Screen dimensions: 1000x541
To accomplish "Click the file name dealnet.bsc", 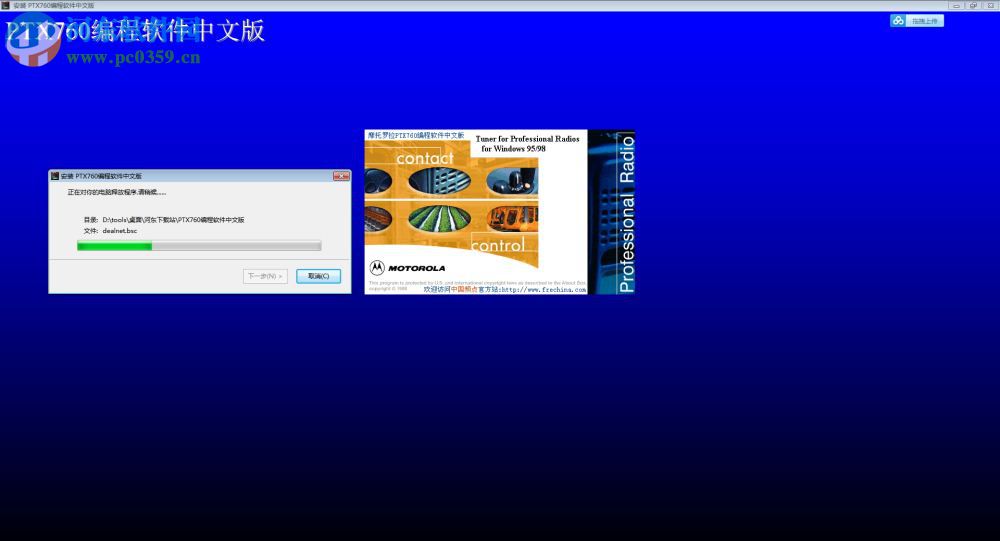I will (x=120, y=231).
